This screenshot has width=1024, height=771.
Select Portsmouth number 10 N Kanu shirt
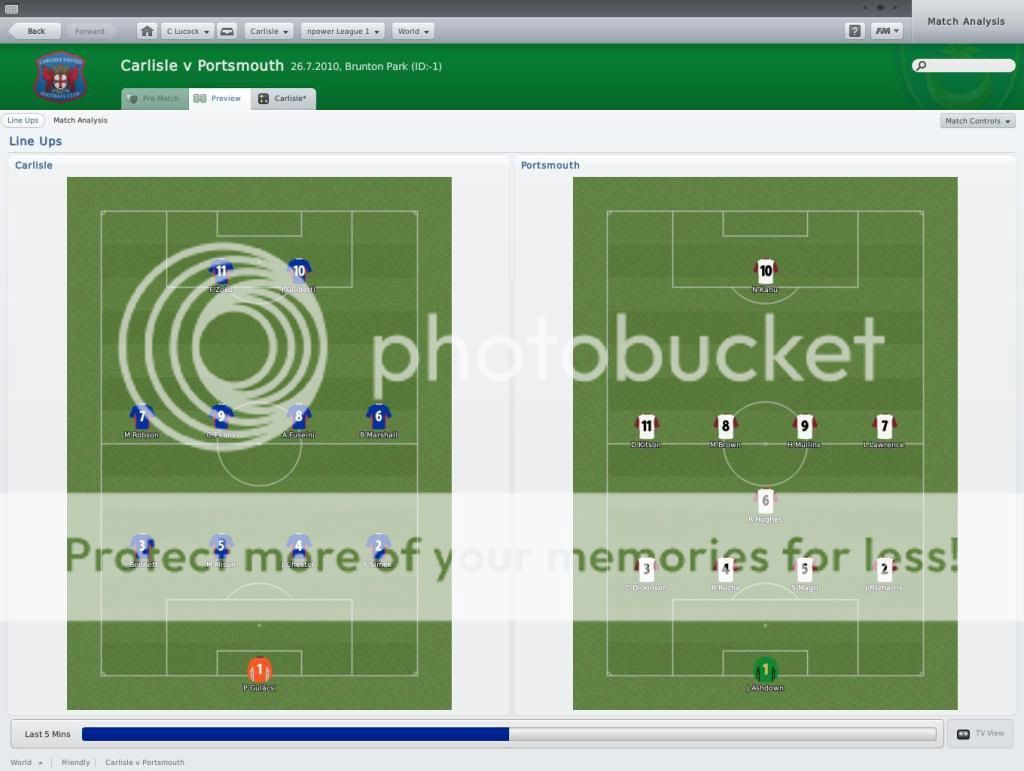click(765, 270)
